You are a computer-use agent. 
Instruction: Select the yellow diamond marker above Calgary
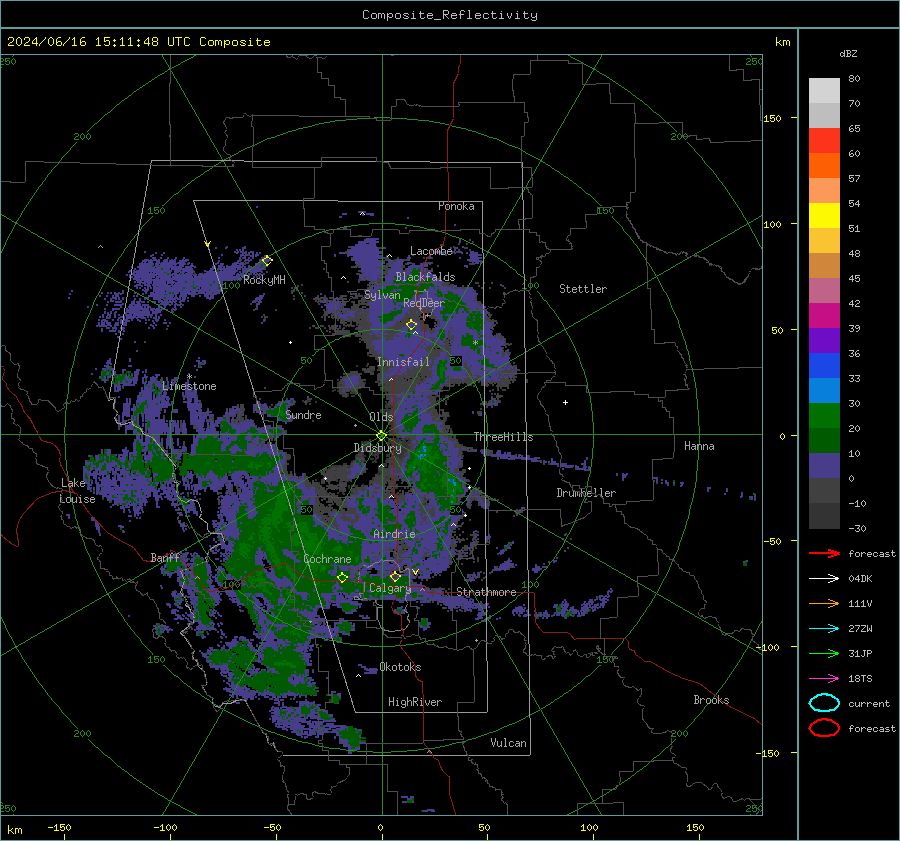click(395, 576)
